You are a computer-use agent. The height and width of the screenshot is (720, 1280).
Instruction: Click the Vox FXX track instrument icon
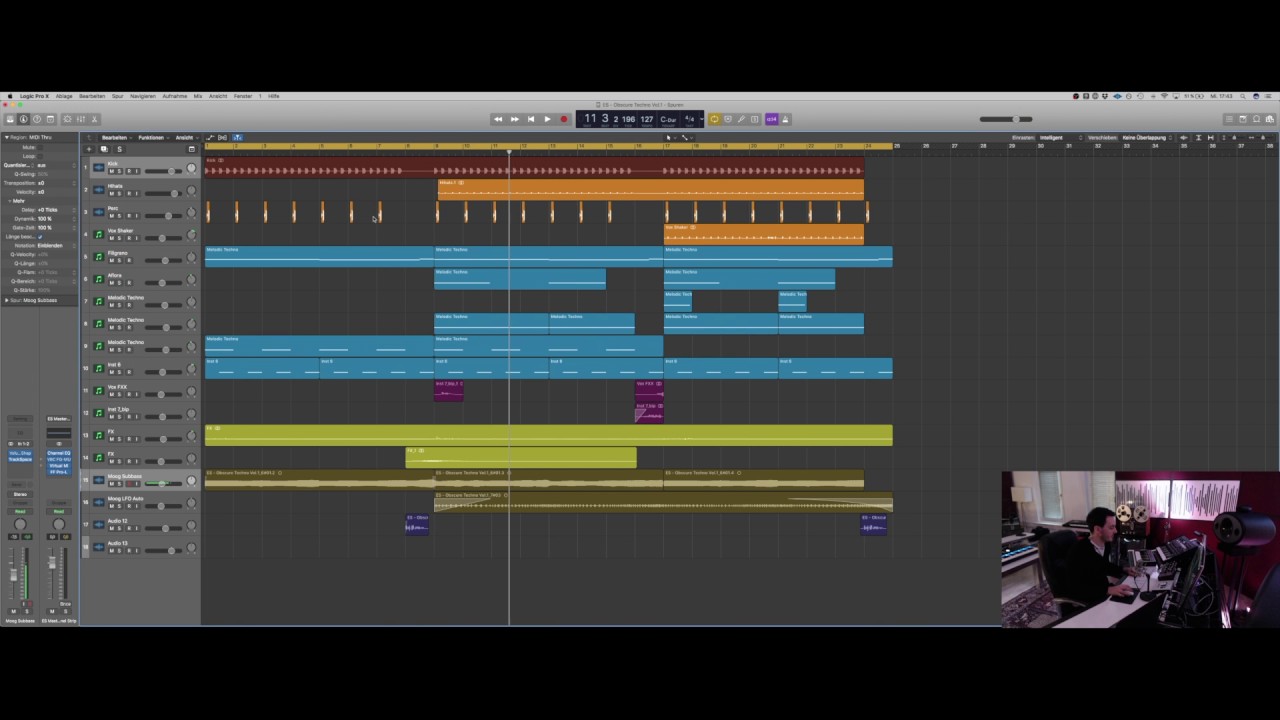[x=99, y=390]
